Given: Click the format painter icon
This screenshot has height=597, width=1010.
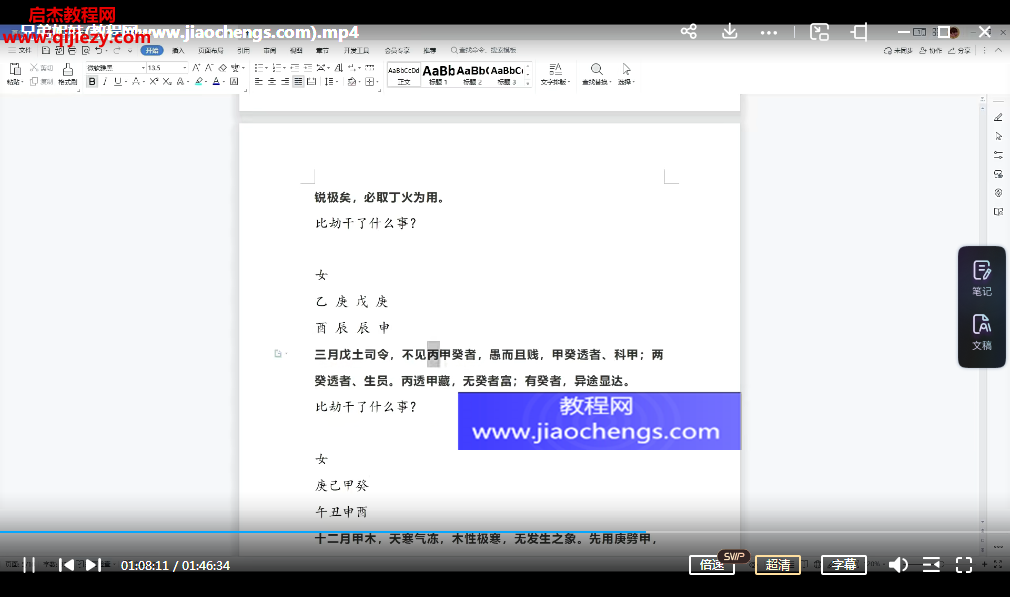Looking at the screenshot, I should [x=68, y=73].
